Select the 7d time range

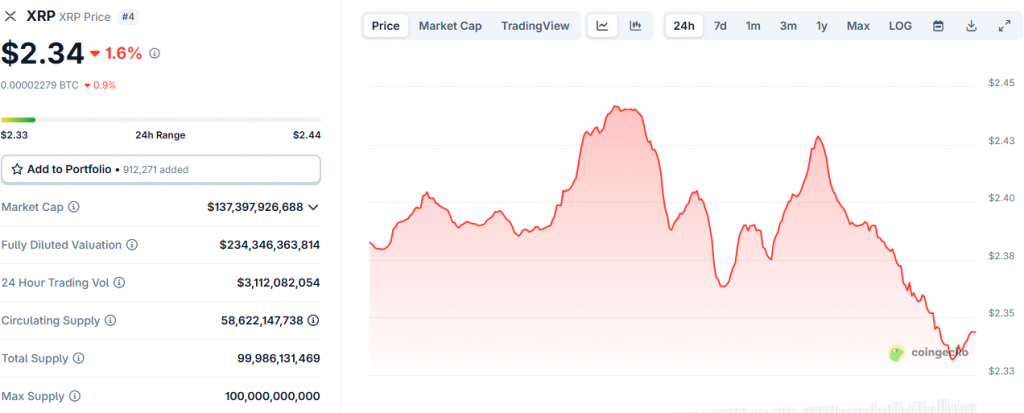[720, 26]
